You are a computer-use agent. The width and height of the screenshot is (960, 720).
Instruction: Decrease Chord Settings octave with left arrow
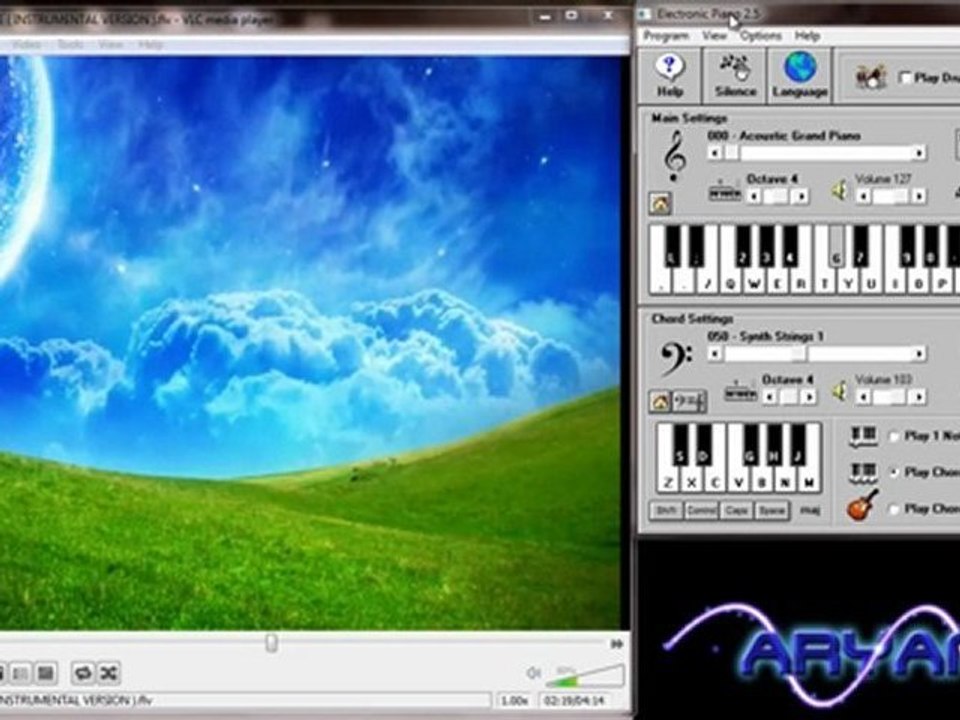pos(770,397)
